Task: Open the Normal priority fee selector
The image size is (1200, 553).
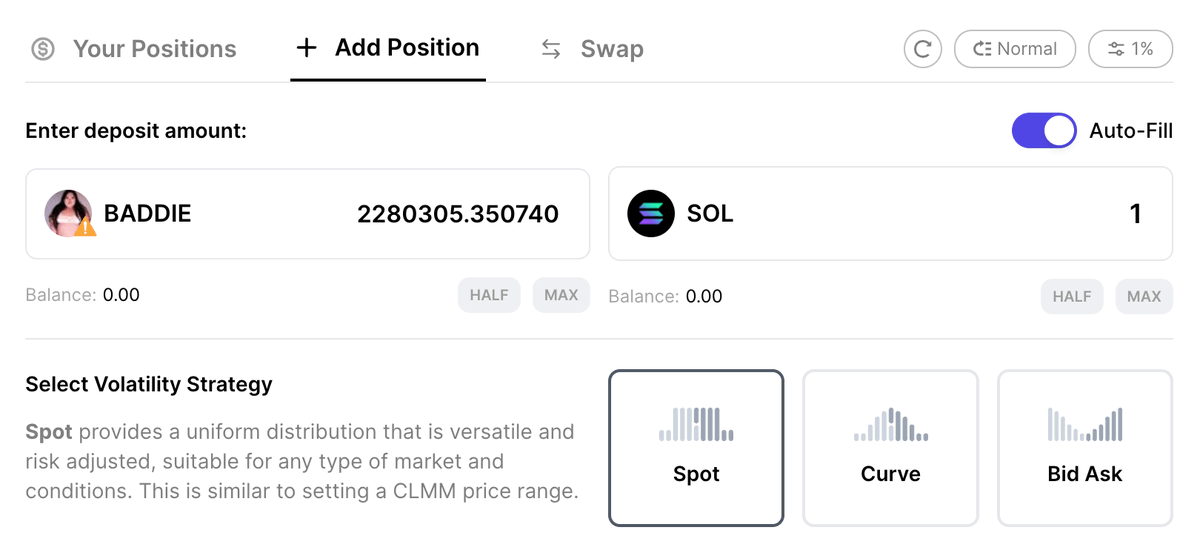Action: pos(1014,49)
